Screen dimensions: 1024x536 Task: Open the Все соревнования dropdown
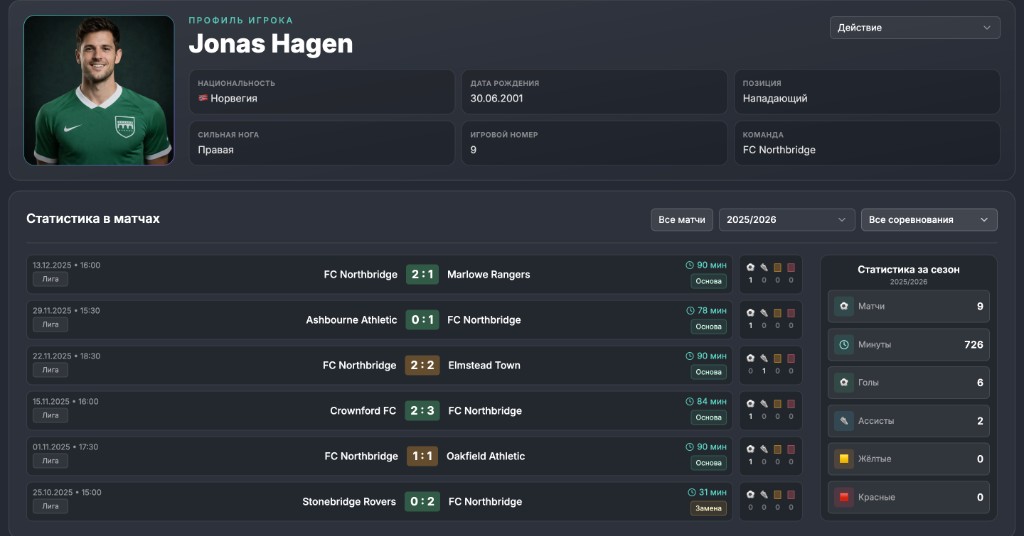tap(929, 219)
